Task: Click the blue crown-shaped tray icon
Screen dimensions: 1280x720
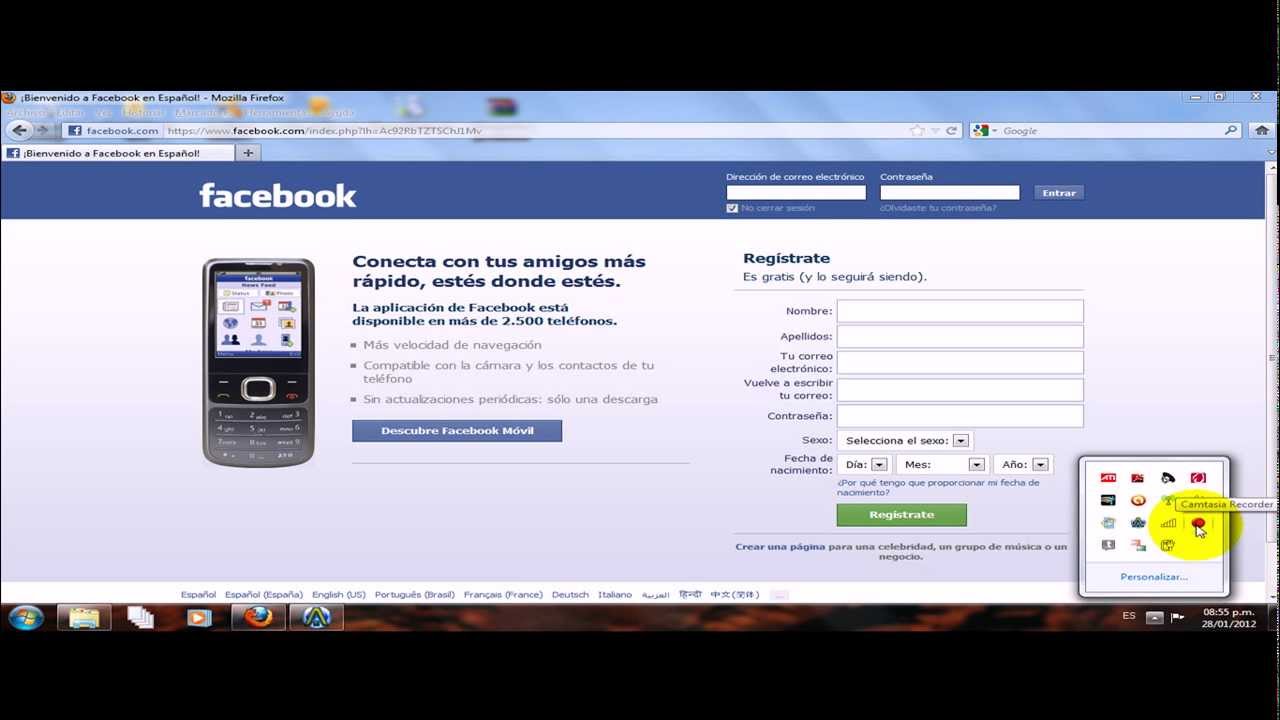Action: click(1138, 523)
